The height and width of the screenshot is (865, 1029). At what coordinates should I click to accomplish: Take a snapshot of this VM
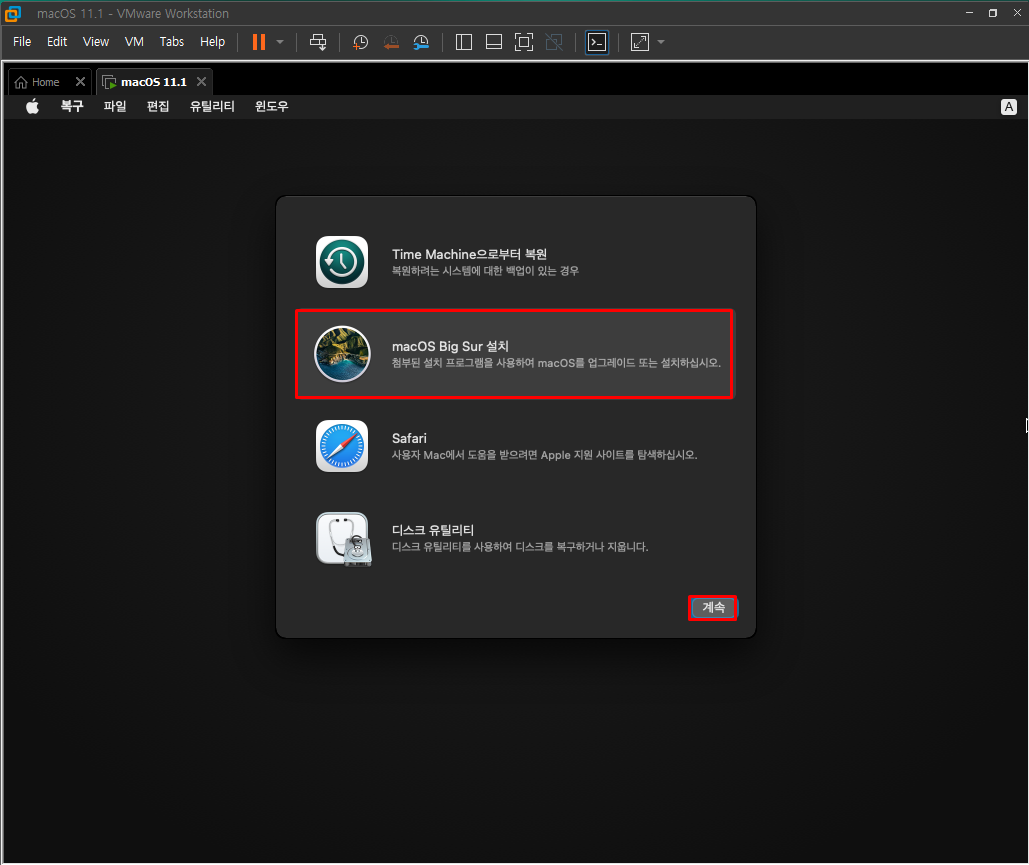click(x=360, y=42)
